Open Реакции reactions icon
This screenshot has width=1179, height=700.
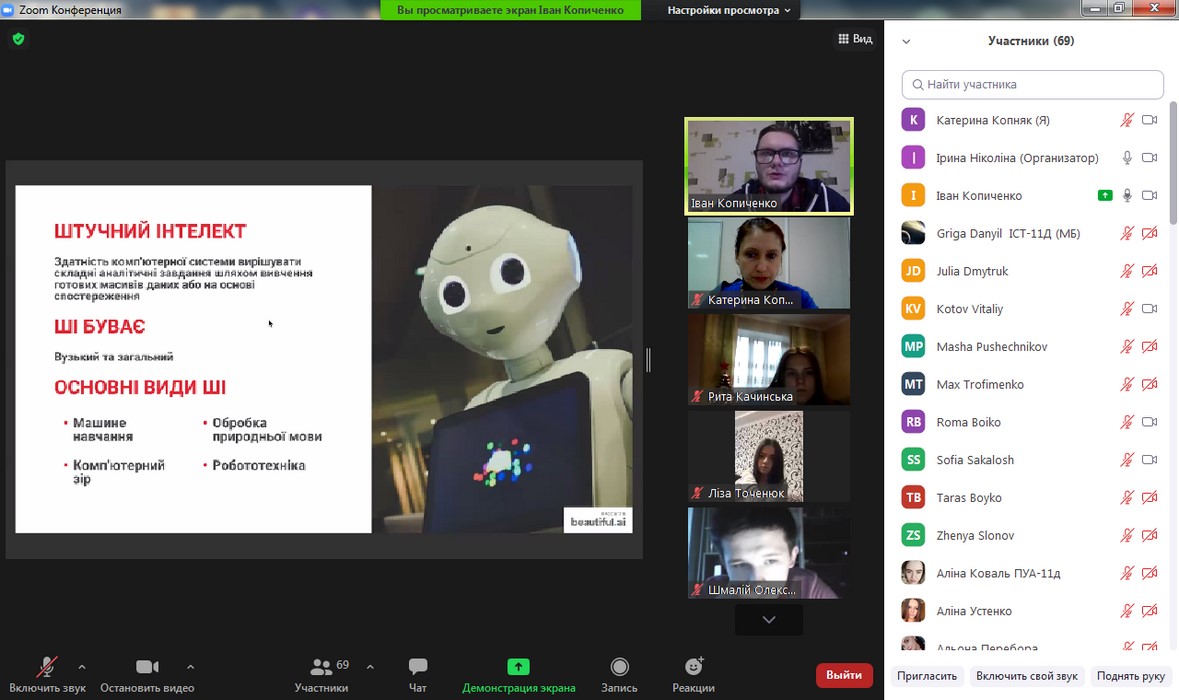click(693, 667)
